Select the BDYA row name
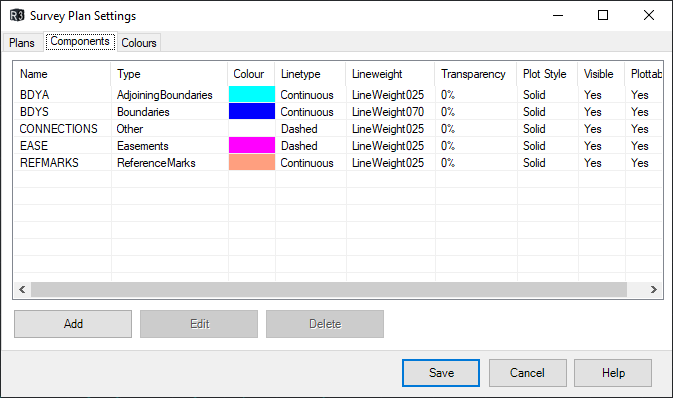Screen dimensions: 673x398 tap(35, 95)
